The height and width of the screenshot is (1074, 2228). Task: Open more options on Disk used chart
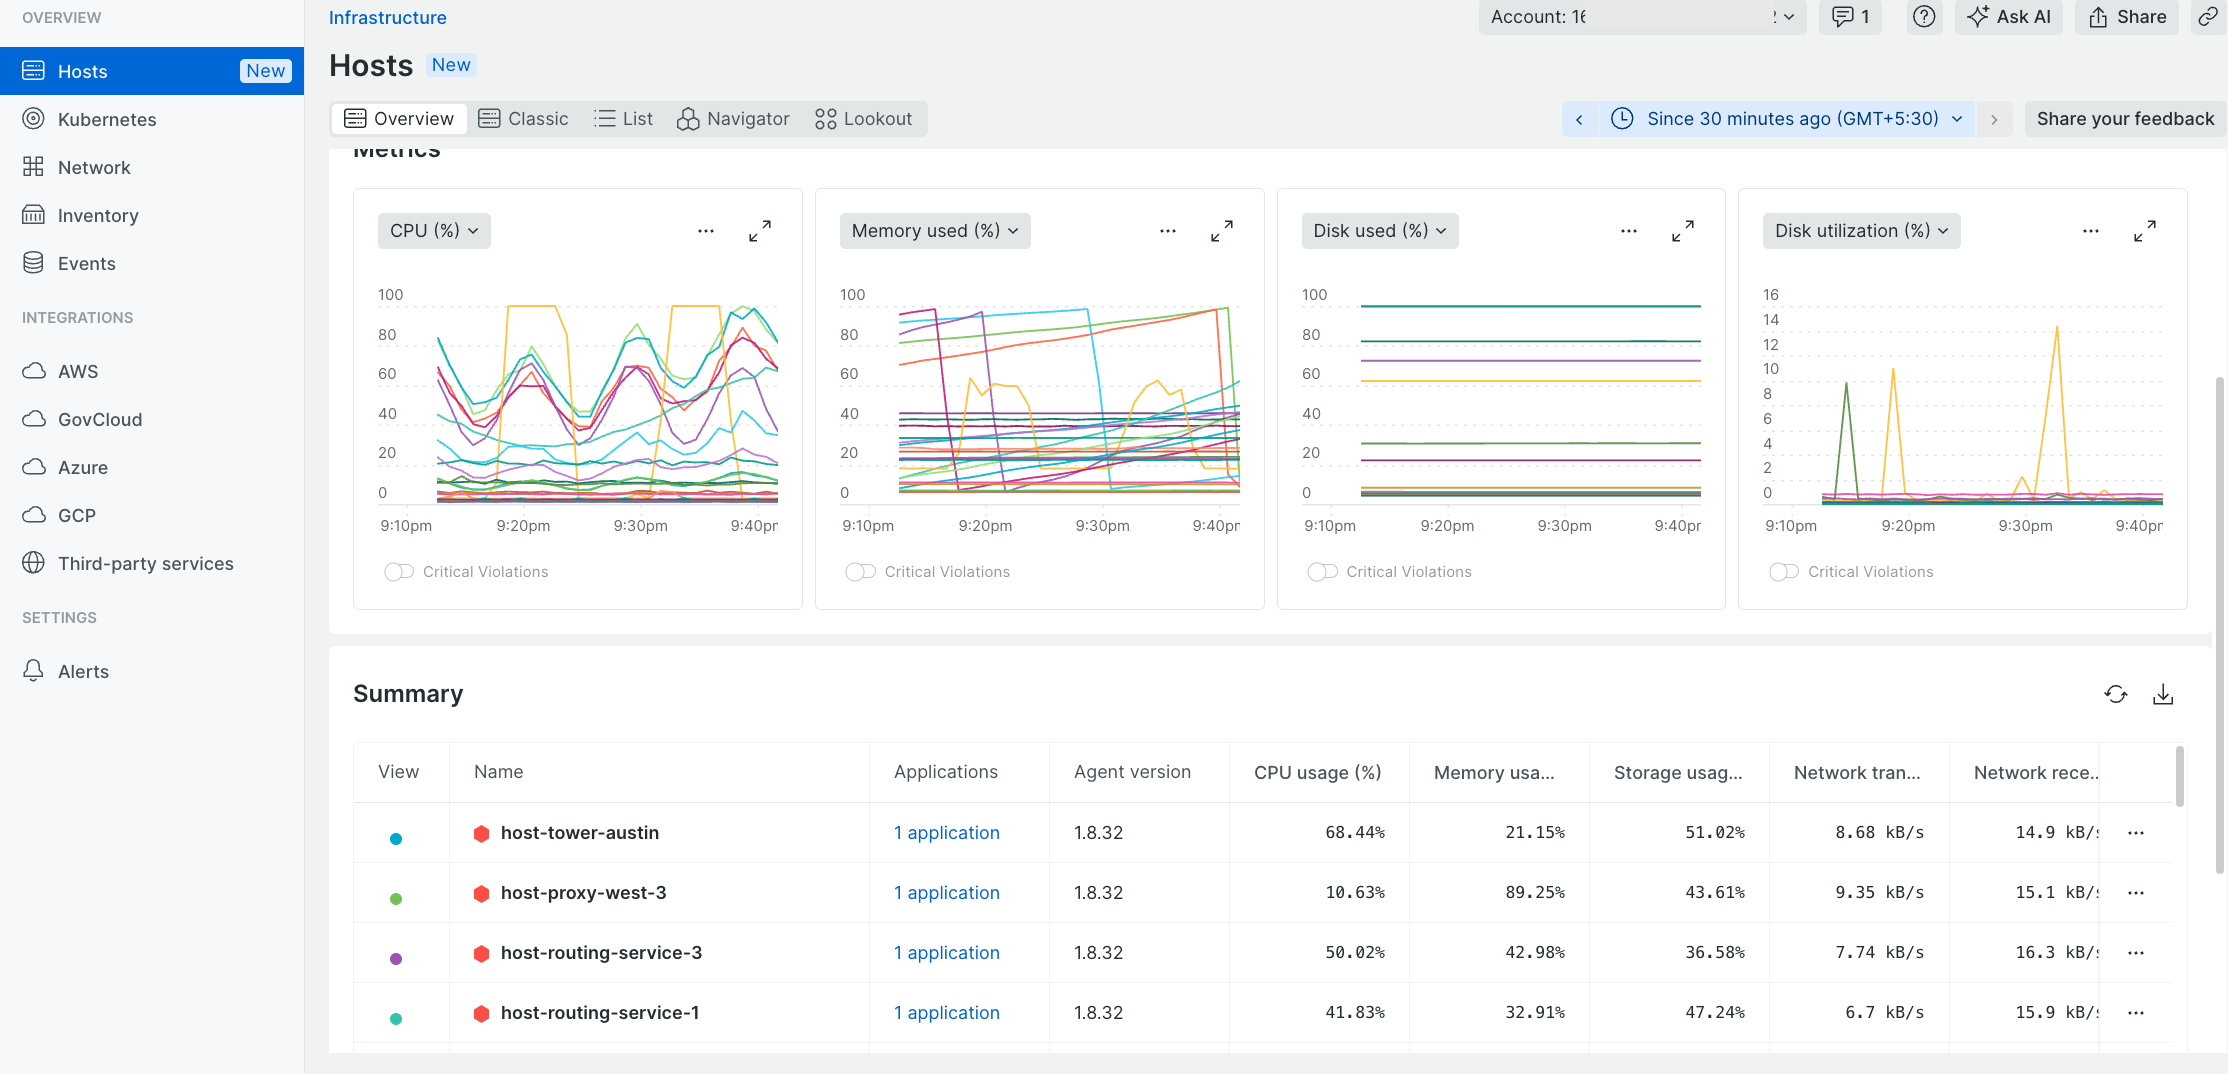tap(1629, 231)
